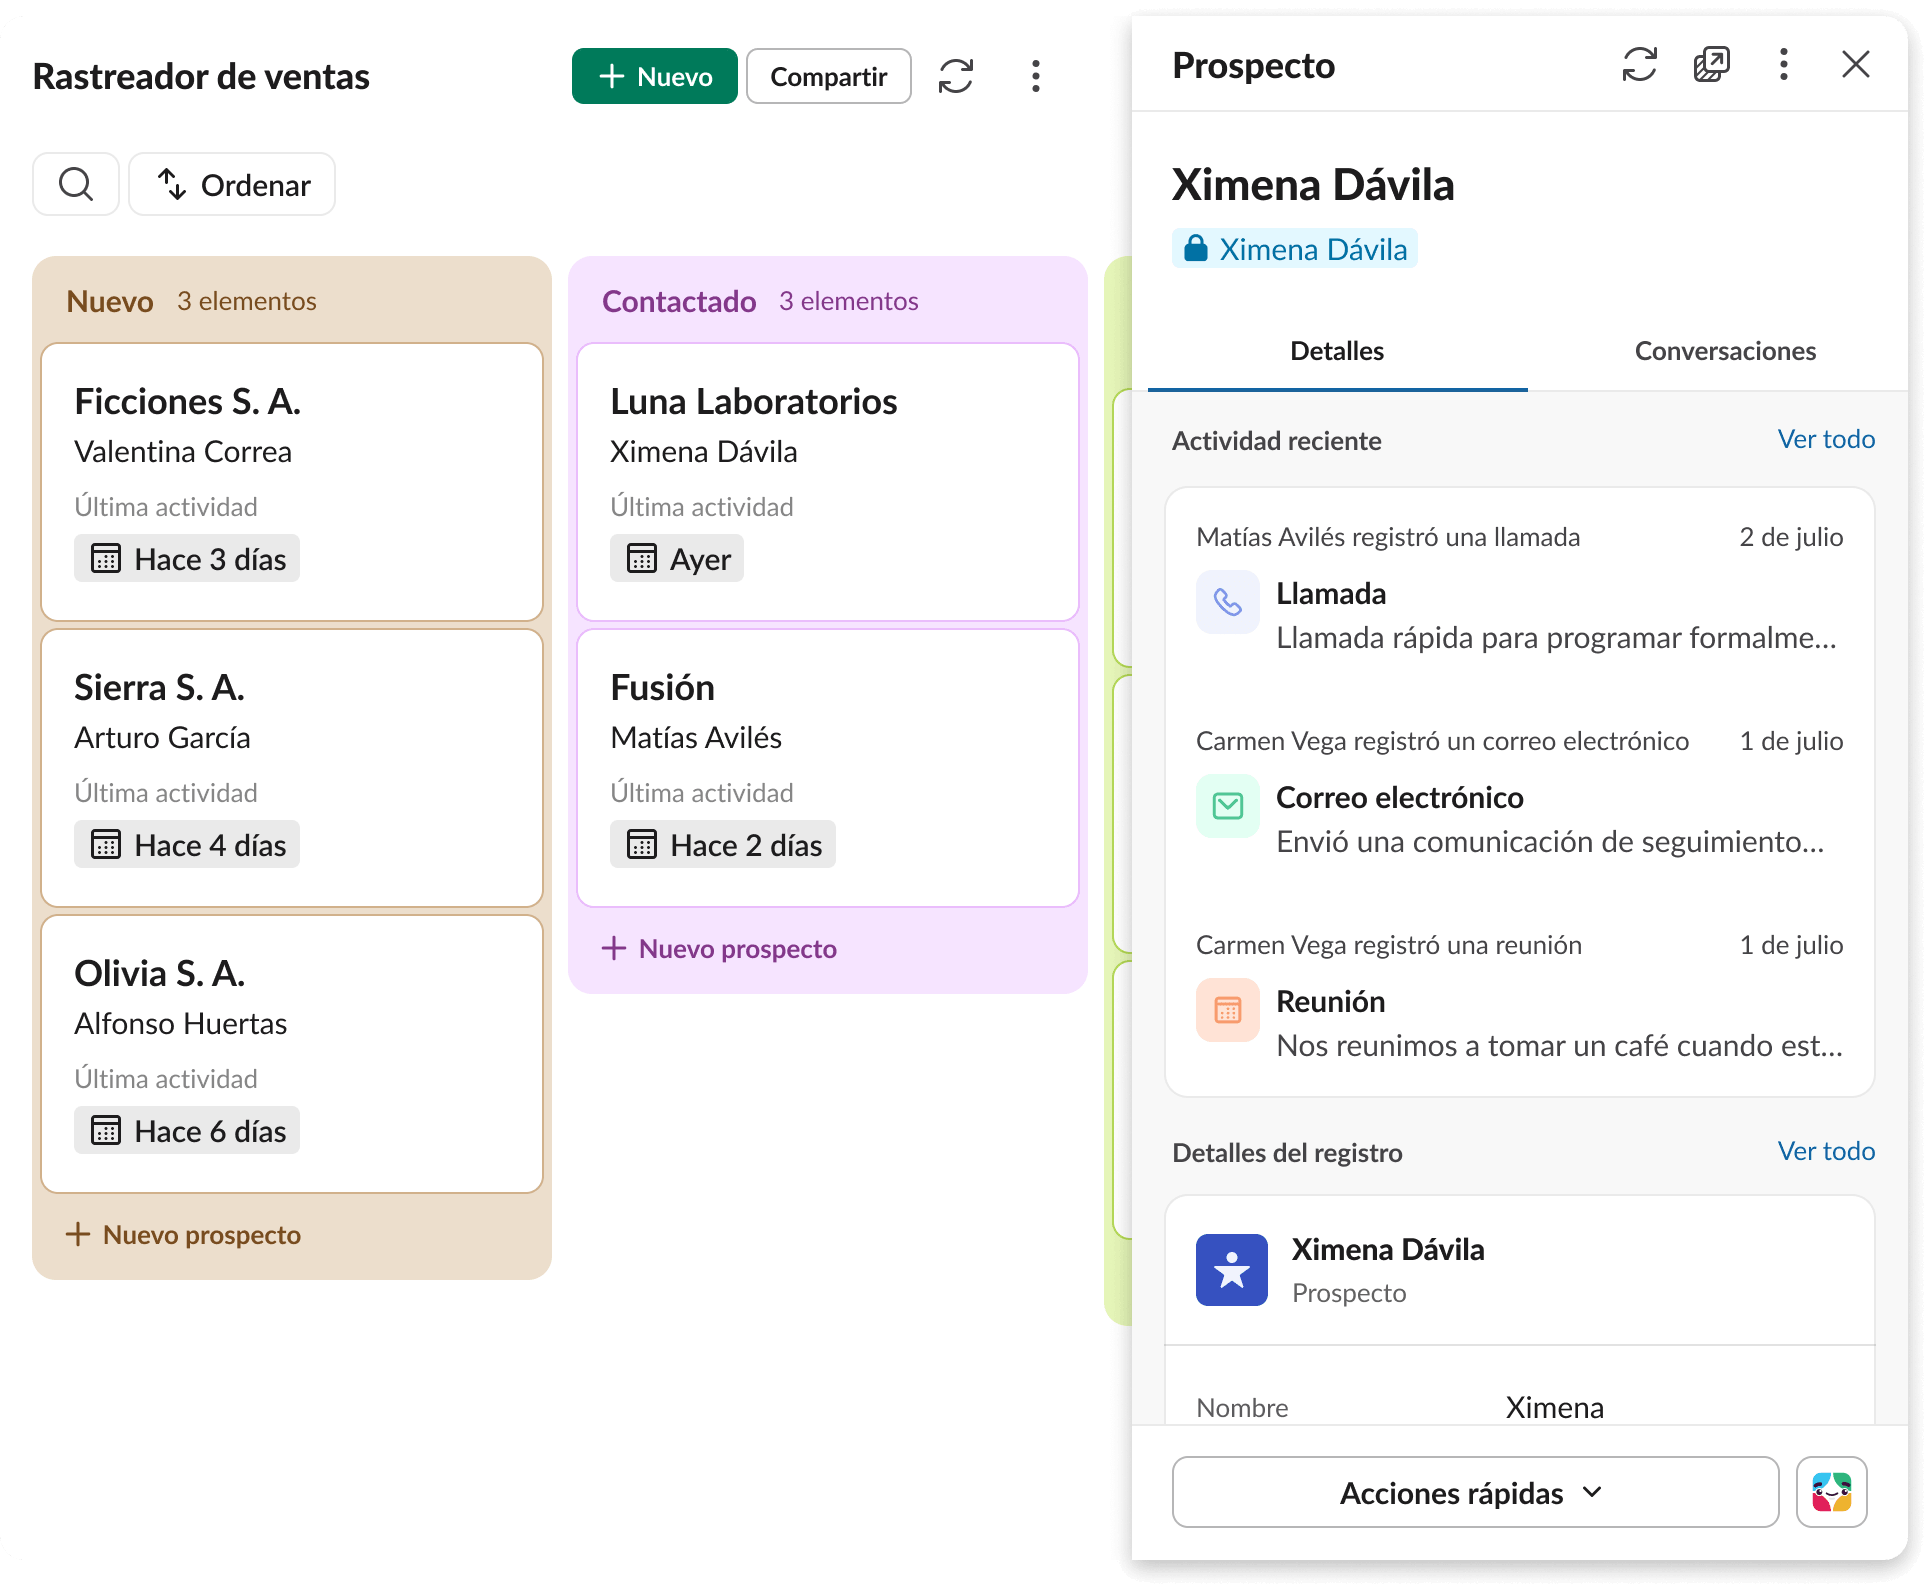
Task: Add Nuevo prospecto in Nuevo column
Action: click(x=184, y=1234)
